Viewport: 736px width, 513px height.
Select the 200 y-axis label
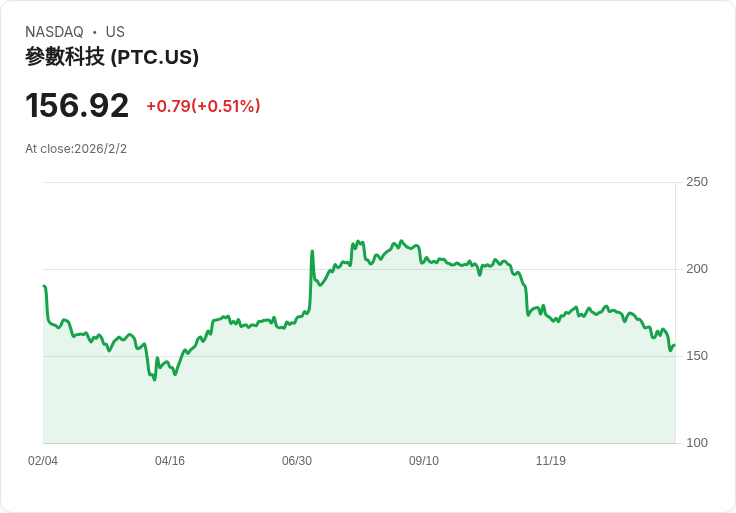(x=696, y=269)
